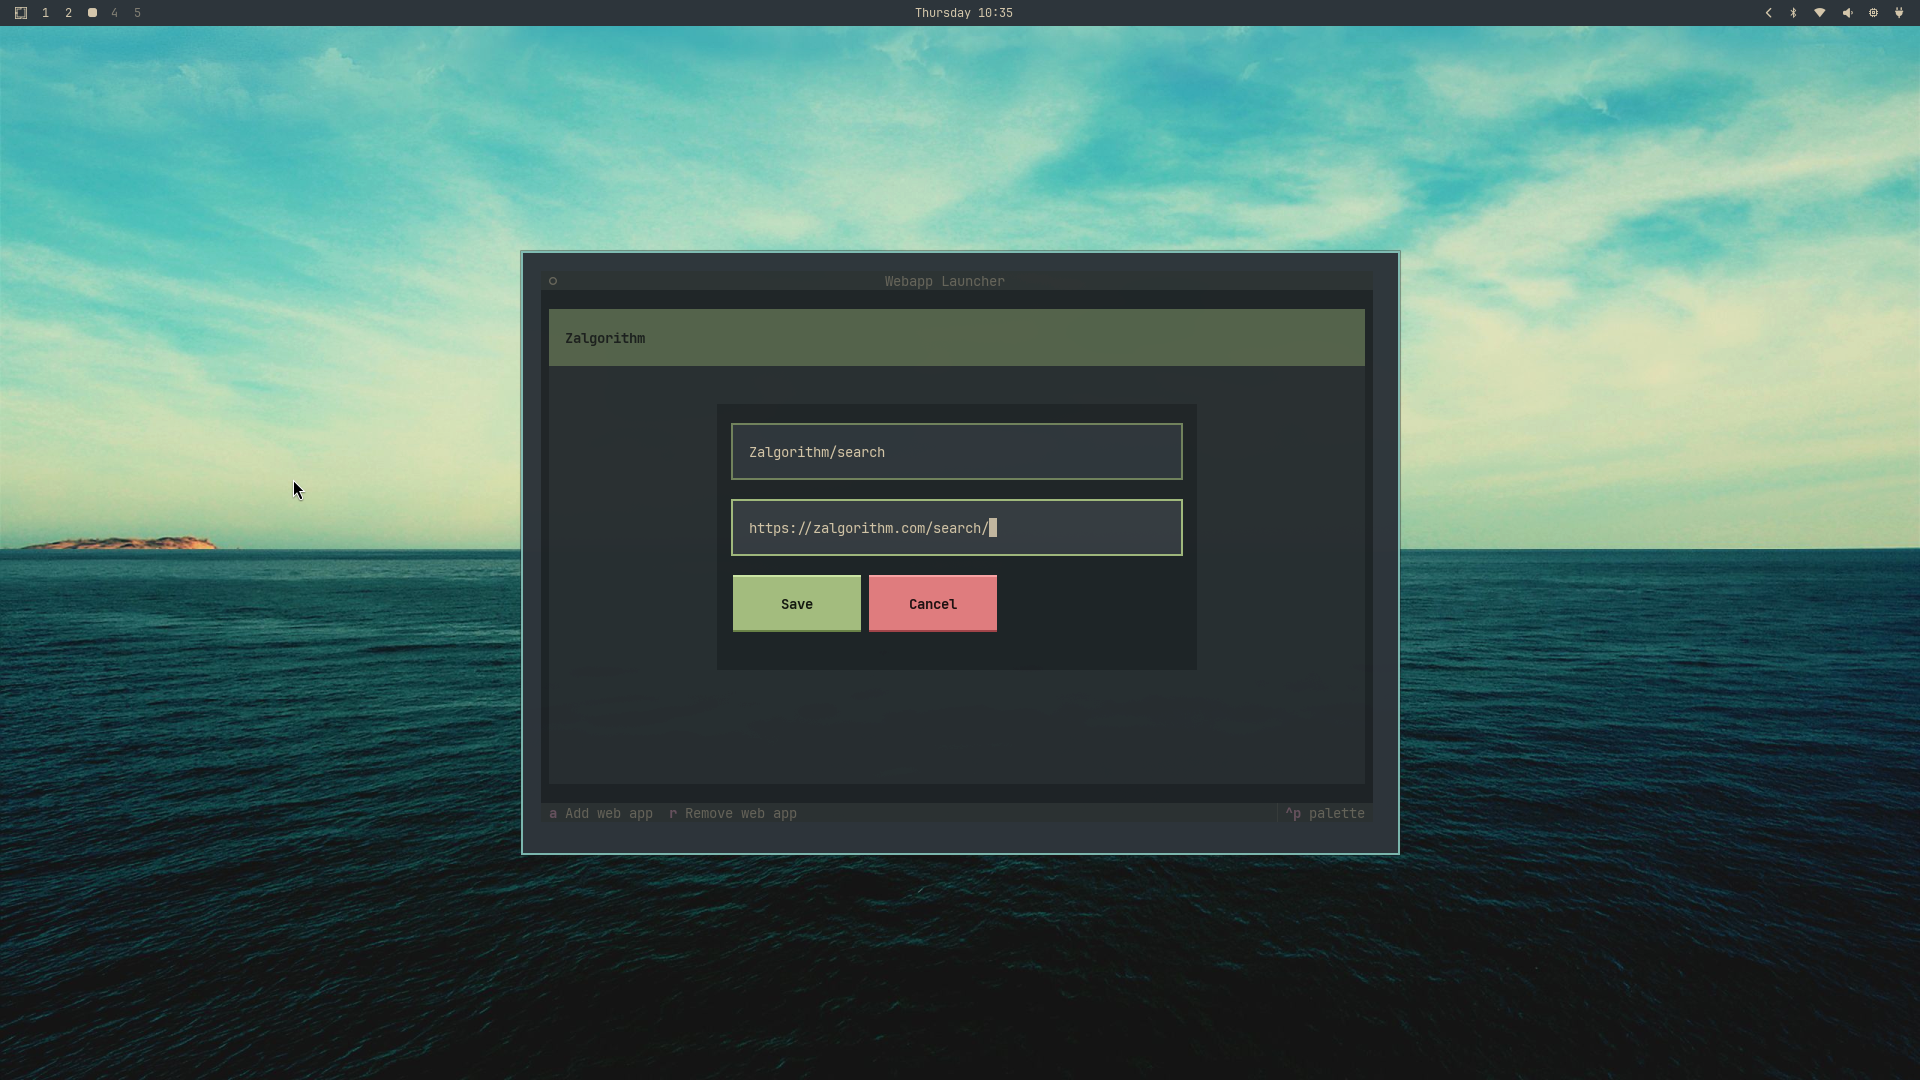Viewport: 1920px width, 1080px height.
Task: Select the filled workspace 3 indicator
Action: 92,13
